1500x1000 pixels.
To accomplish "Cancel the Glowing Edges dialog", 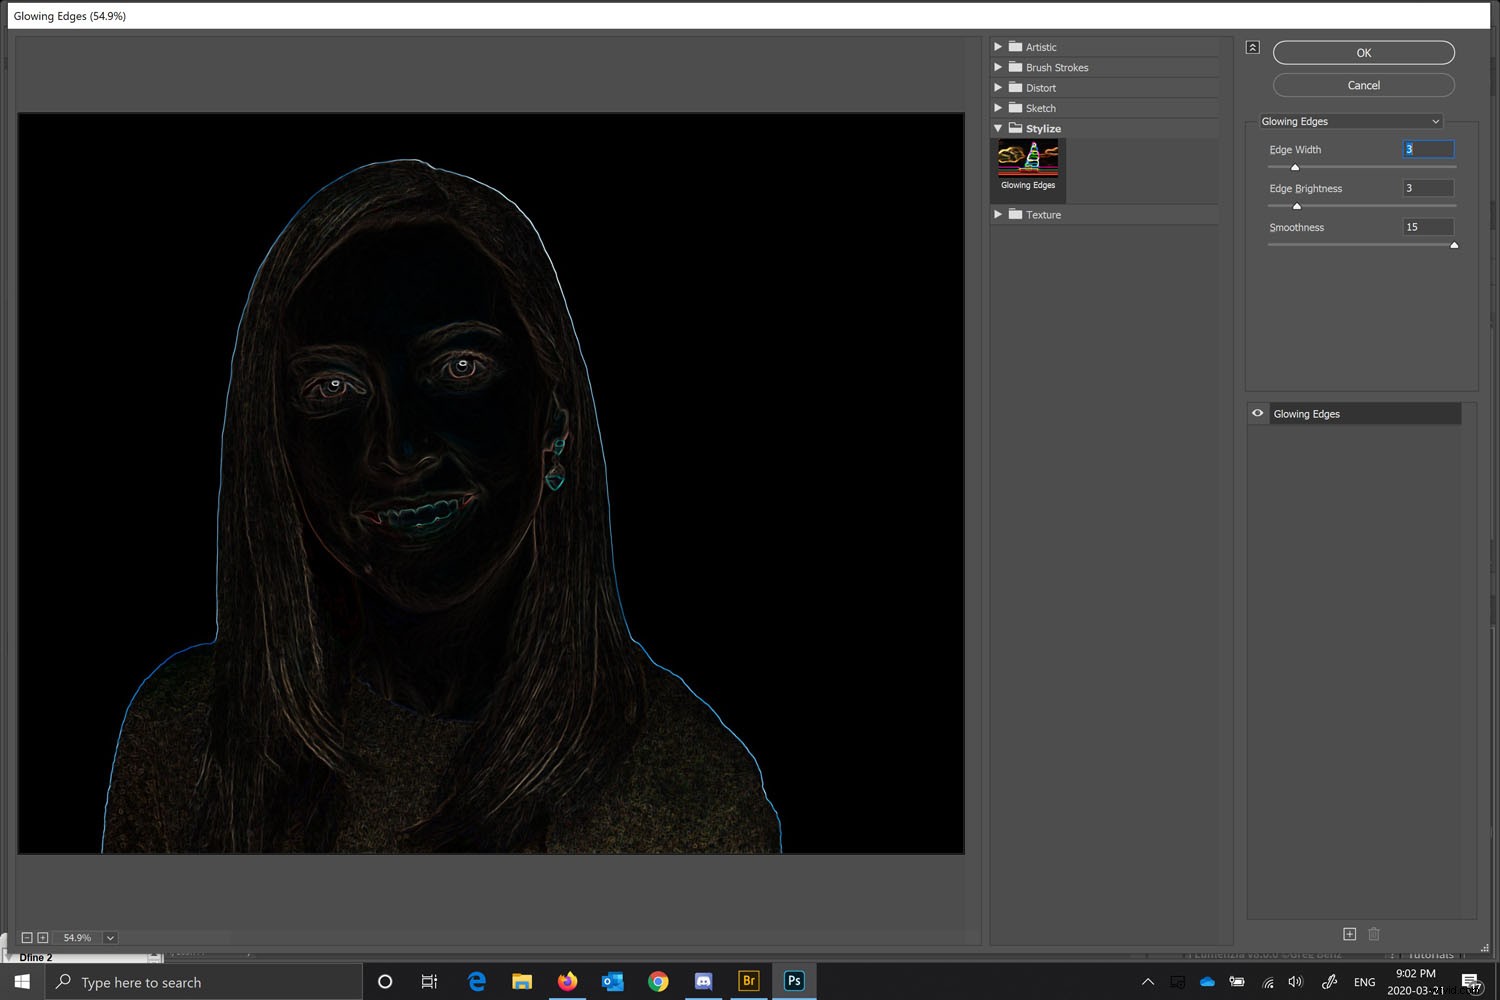I will tap(1363, 85).
